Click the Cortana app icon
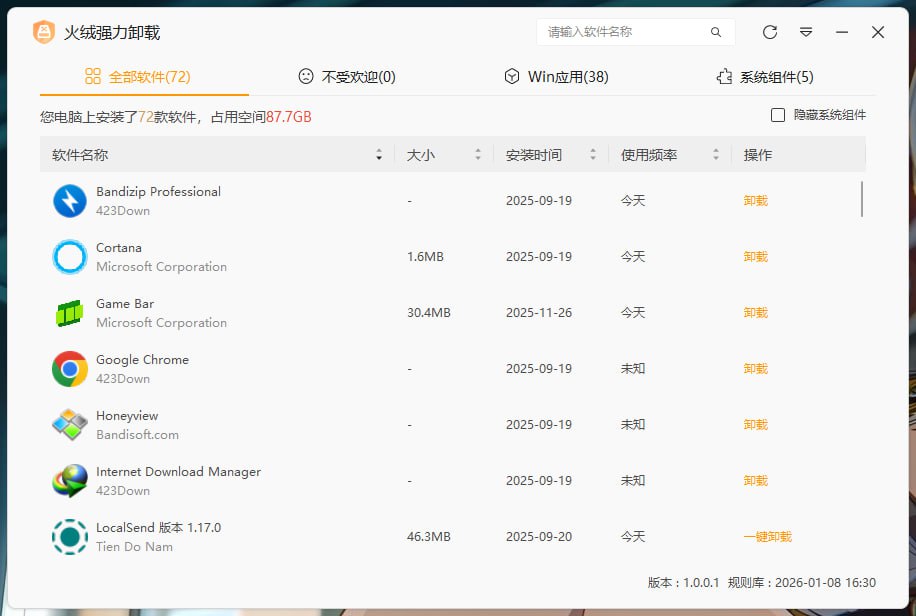 (x=70, y=257)
